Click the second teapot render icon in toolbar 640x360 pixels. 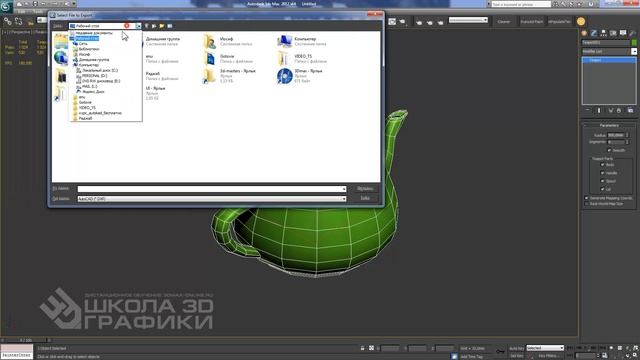coord(429,22)
